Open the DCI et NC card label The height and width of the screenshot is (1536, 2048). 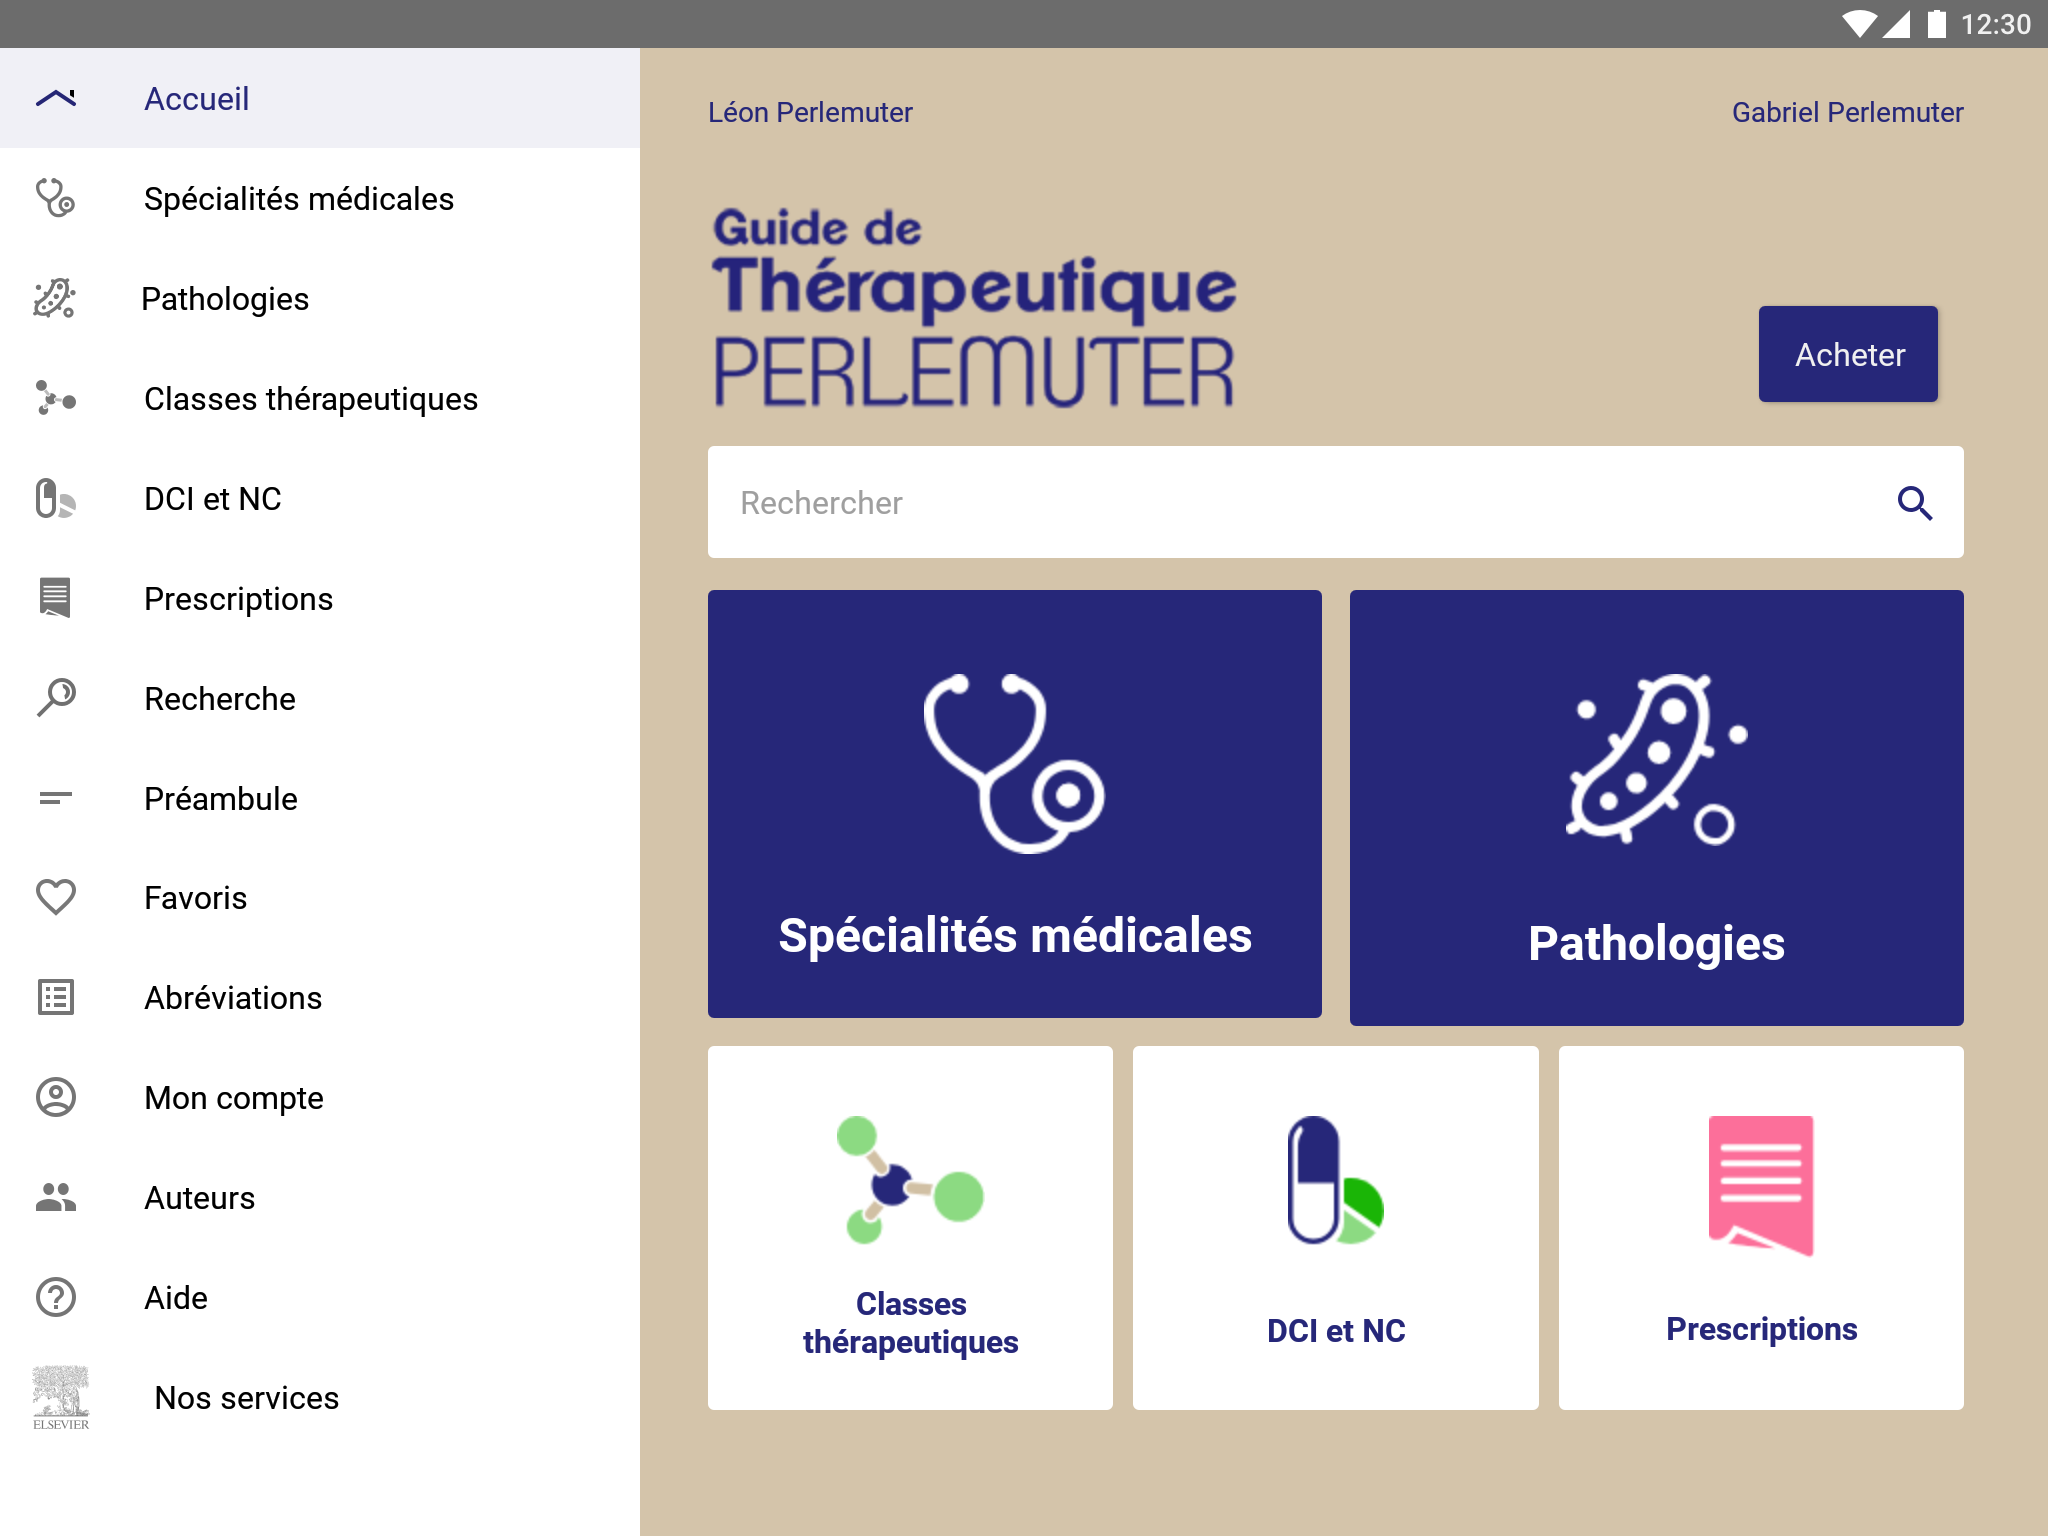(1336, 1330)
